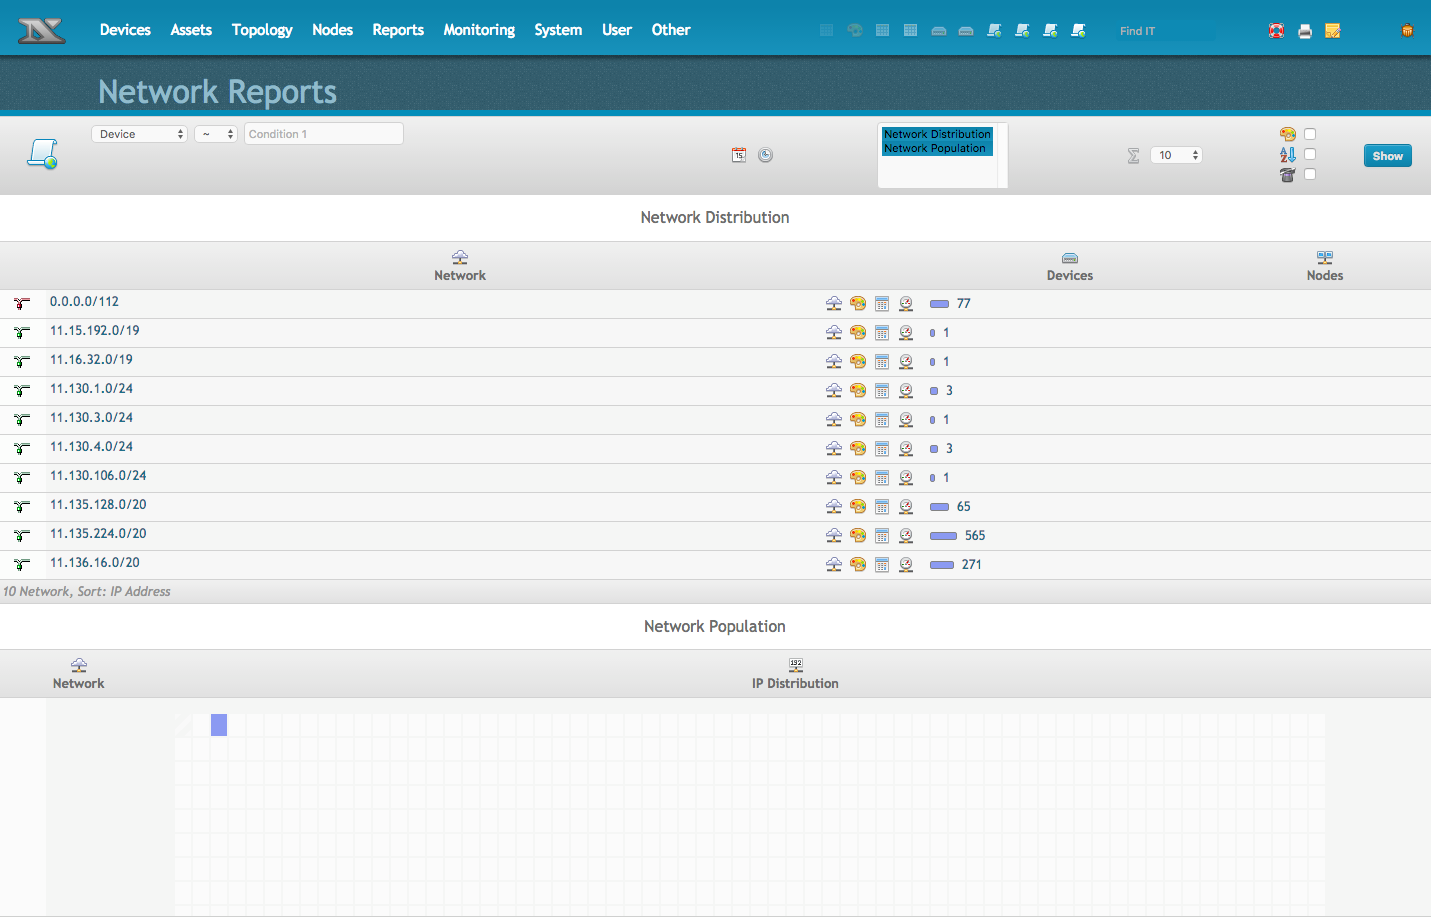Screen dimensions: 1431x917
Task: Click the Condition 1 input field
Action: pos(324,134)
